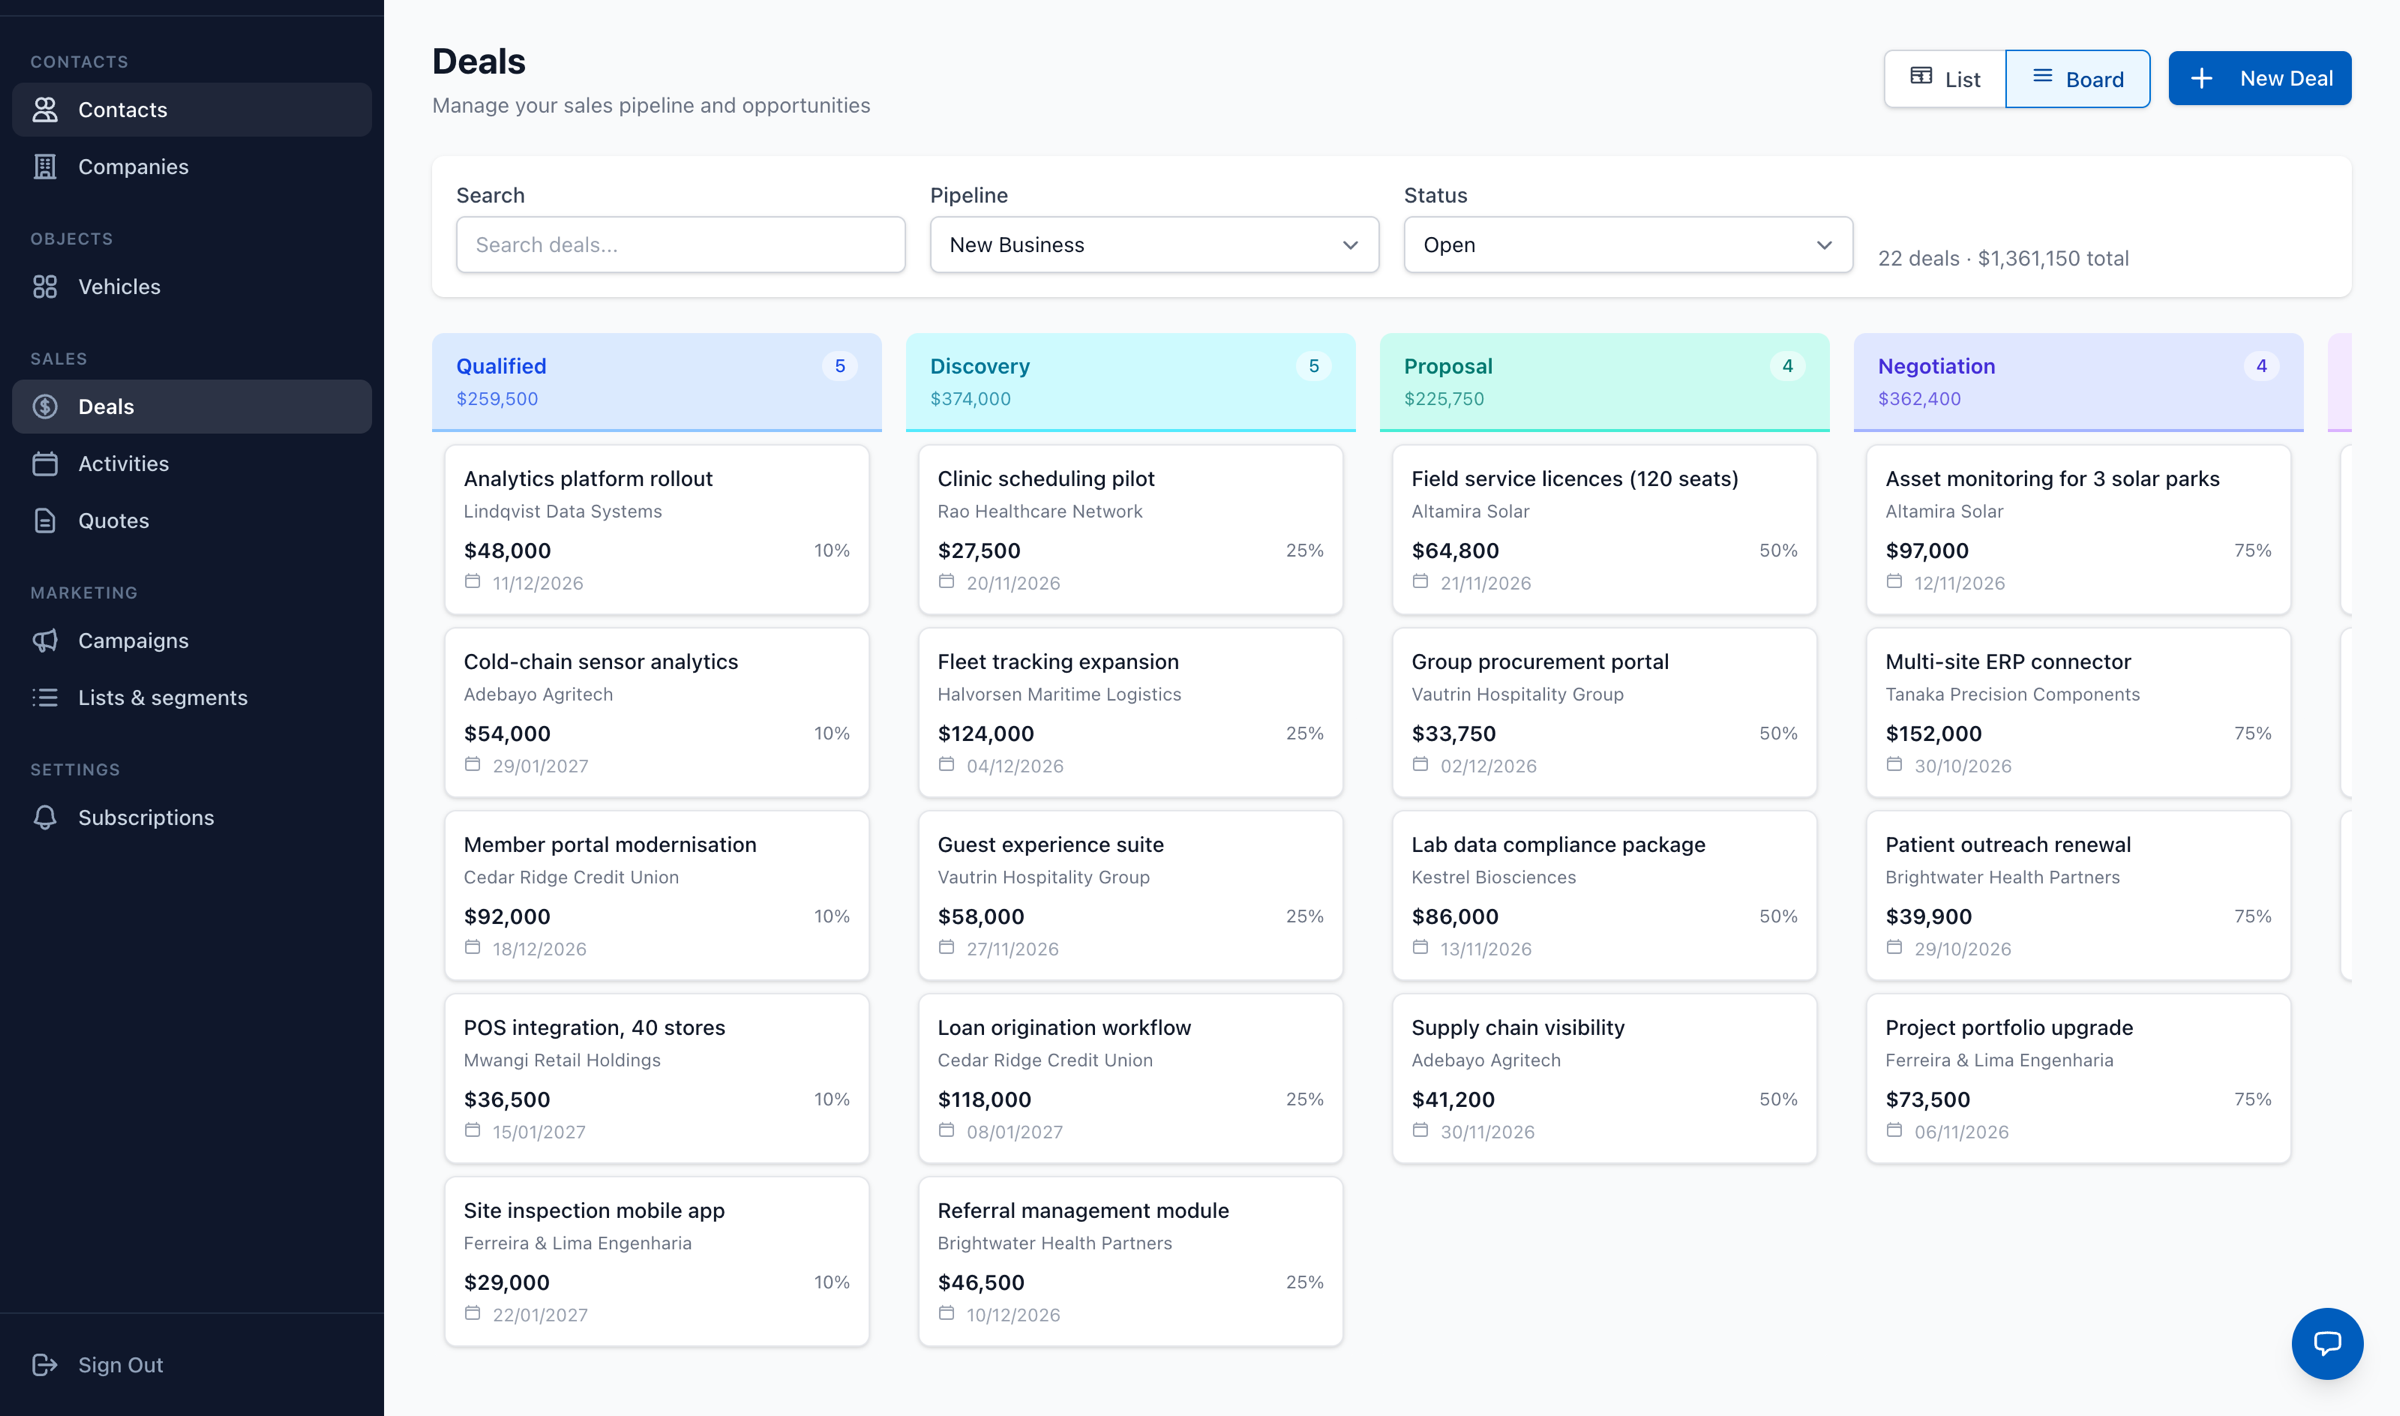Click the List view table icon
Screen dimensions: 2400x1416
pyautogui.click(x=1921, y=76)
